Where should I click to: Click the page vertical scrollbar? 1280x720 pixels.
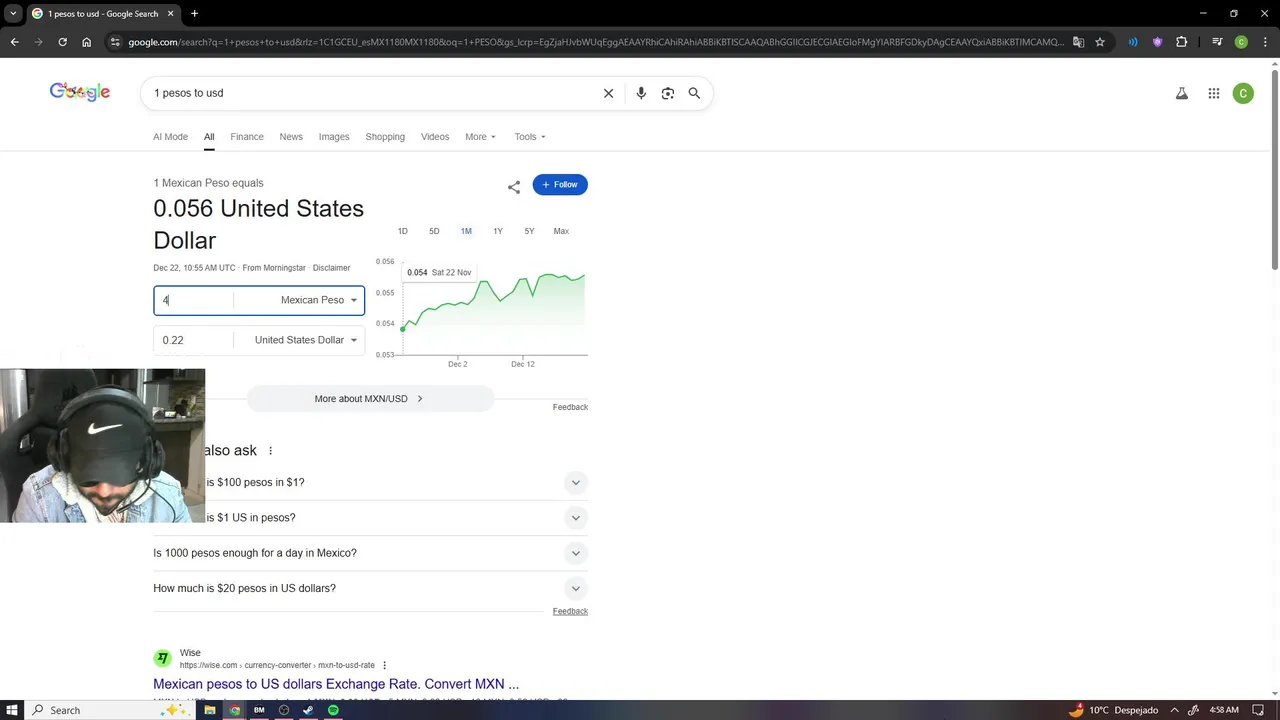[x=1274, y=168]
